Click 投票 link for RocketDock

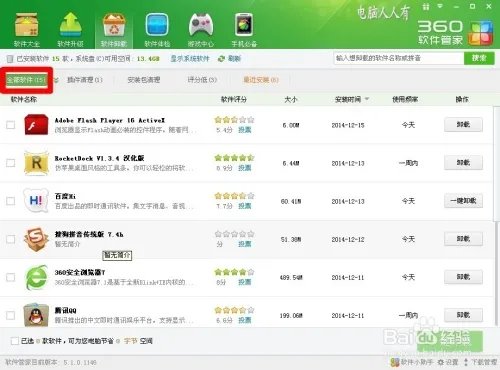click(244, 168)
